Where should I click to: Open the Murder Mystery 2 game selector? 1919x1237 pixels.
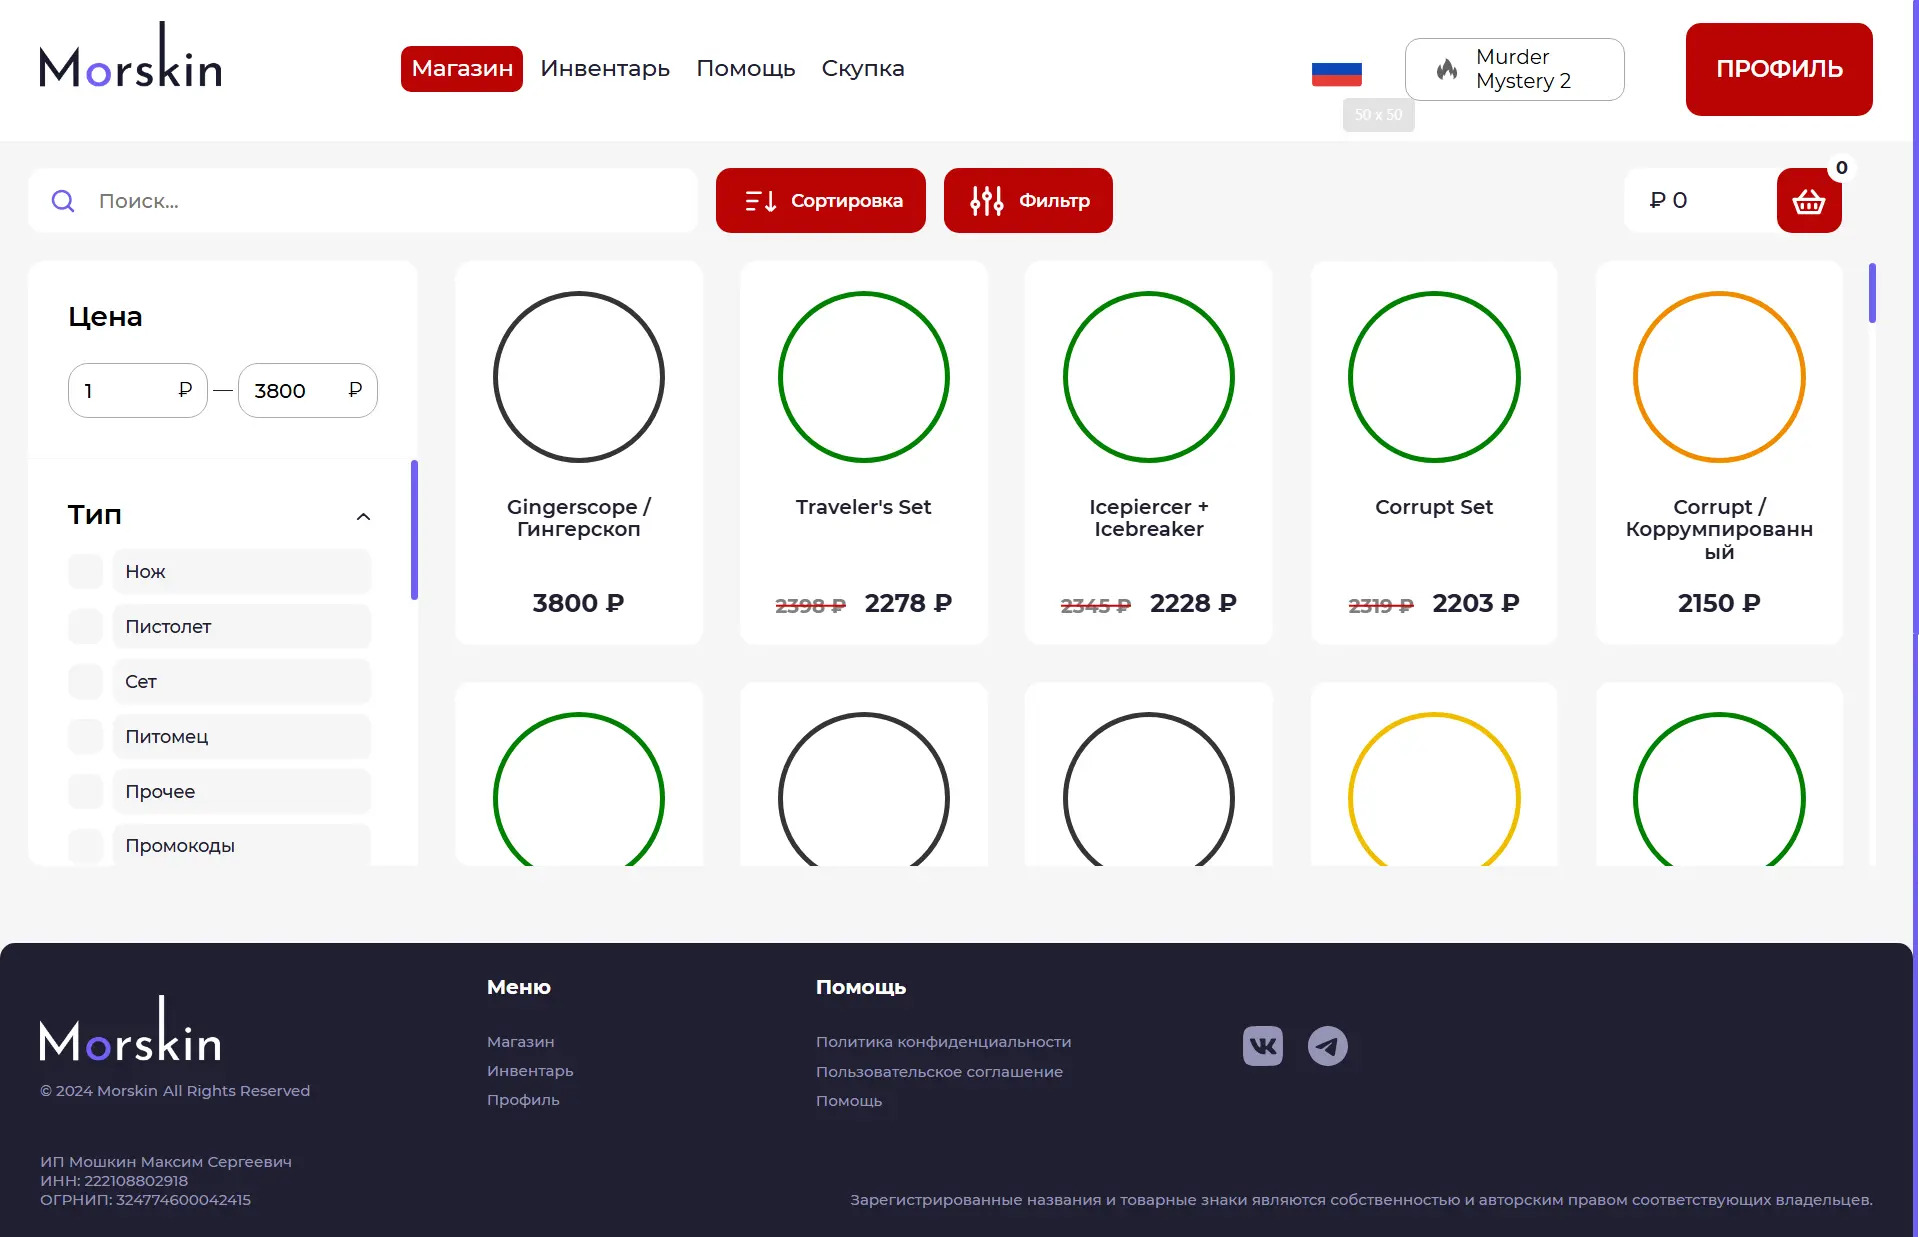click(1514, 69)
